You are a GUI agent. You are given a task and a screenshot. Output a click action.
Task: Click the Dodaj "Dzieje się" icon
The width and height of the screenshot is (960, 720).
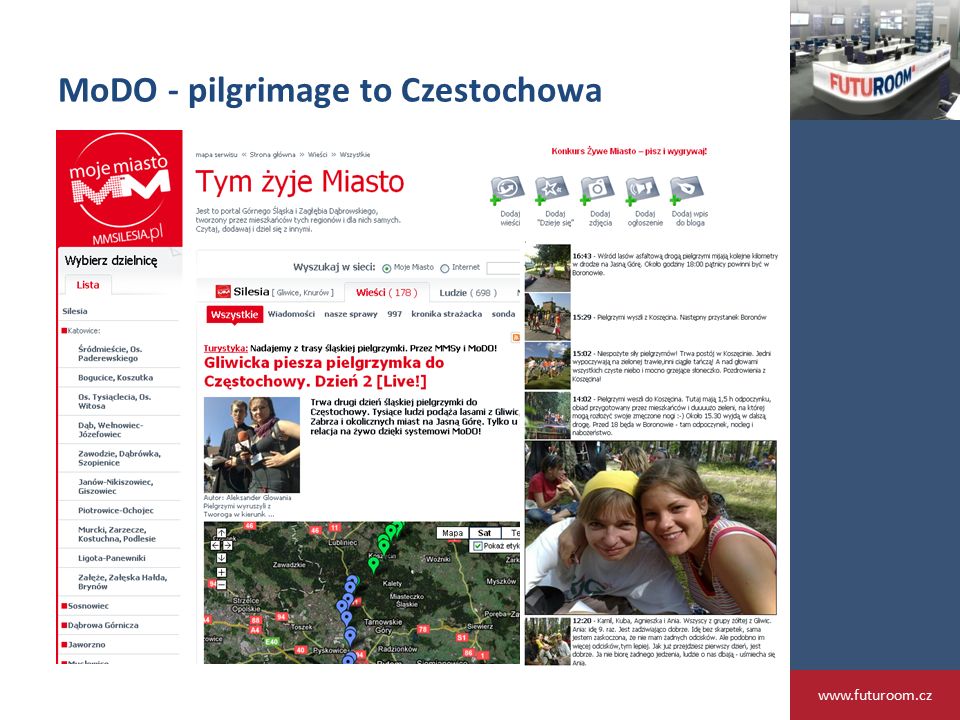[x=552, y=190]
